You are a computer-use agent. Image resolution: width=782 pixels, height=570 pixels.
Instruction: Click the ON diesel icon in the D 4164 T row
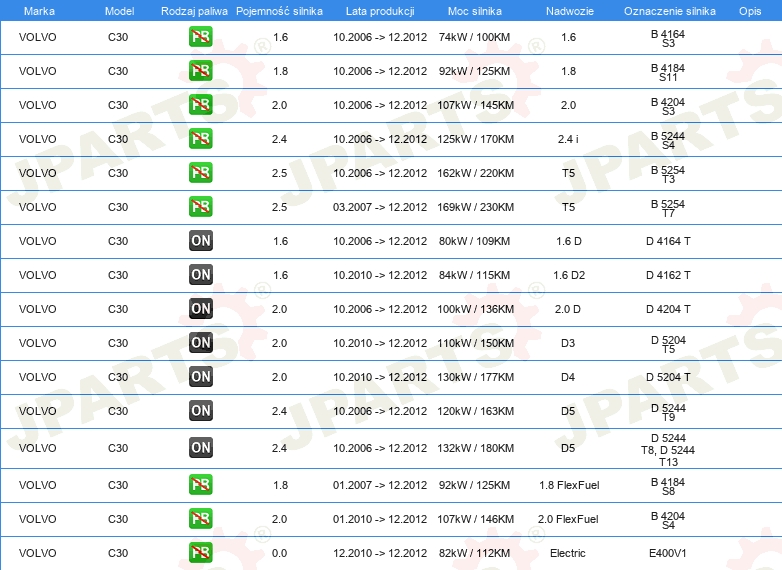[200, 240]
